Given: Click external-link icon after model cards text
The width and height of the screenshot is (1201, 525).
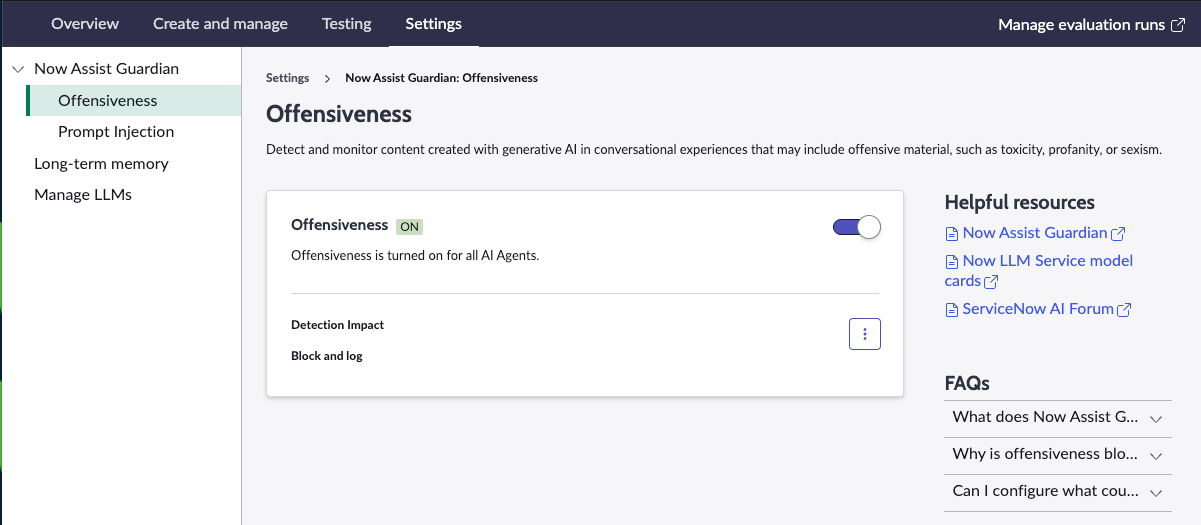Looking at the screenshot, I should (991, 282).
